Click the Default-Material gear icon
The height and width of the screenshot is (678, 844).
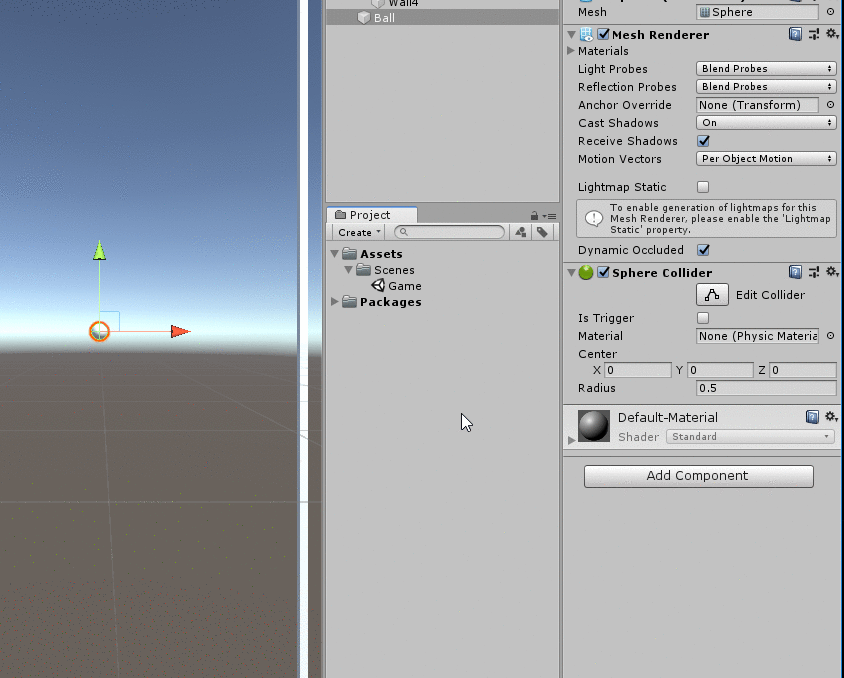click(831, 417)
